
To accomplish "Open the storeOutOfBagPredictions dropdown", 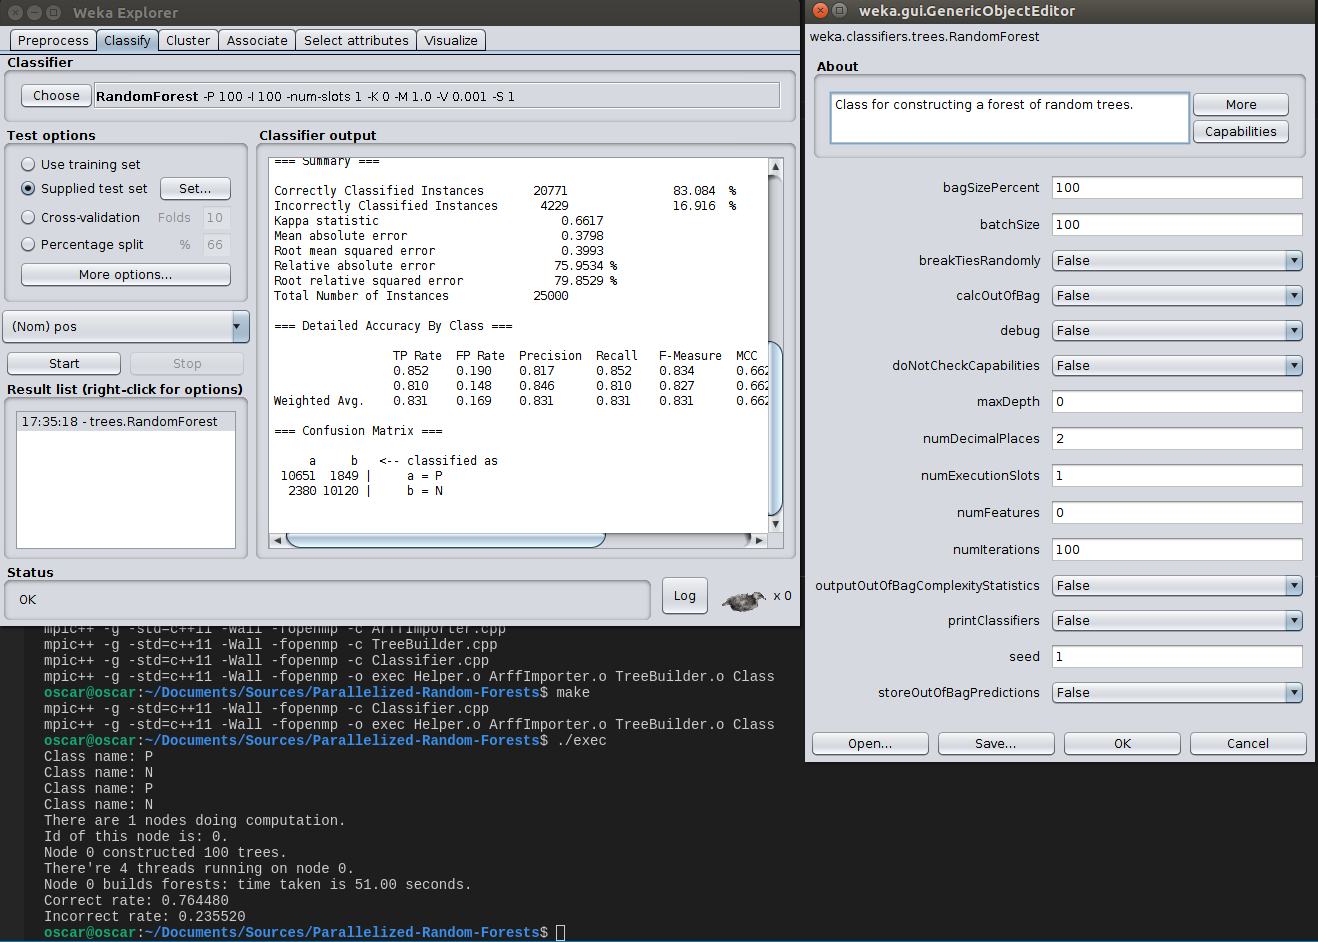I will [x=1177, y=692].
